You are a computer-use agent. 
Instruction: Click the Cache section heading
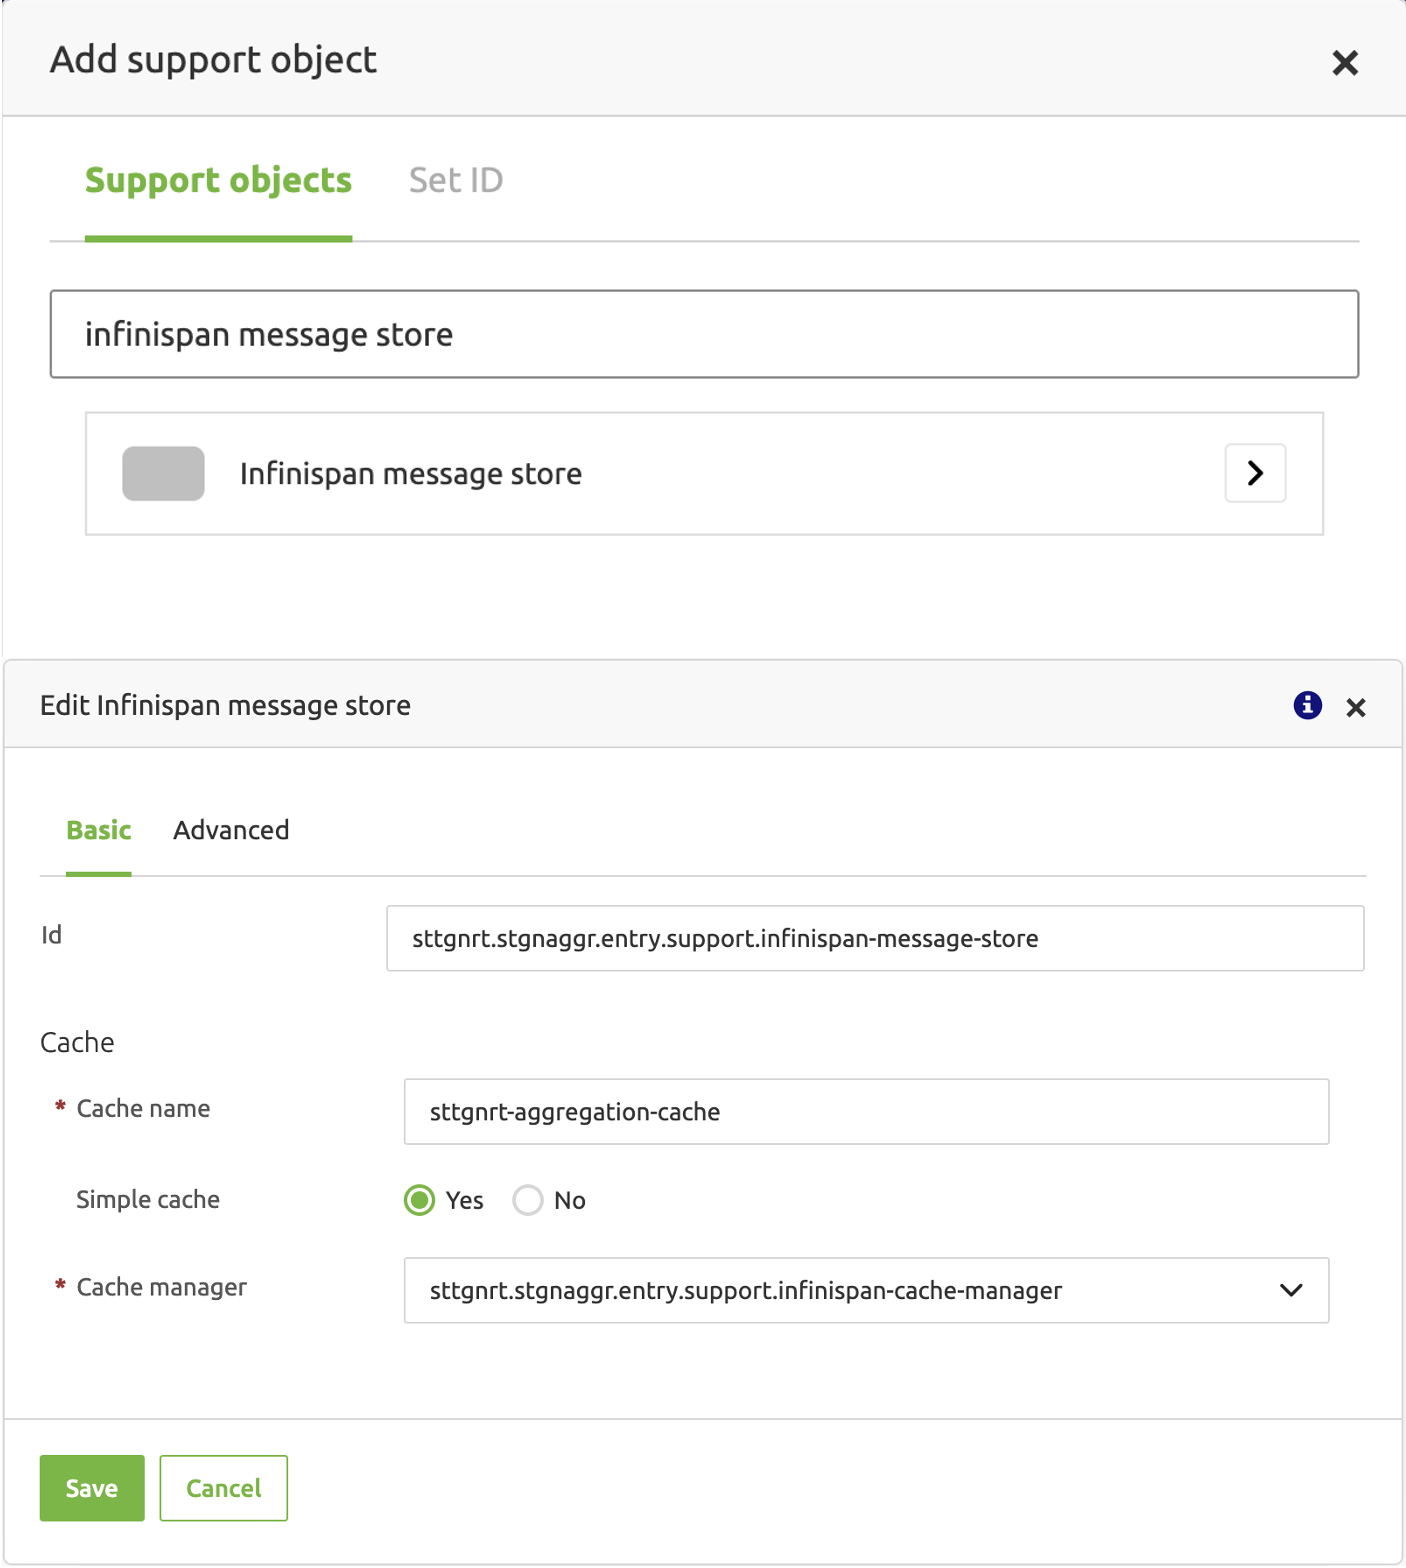(x=77, y=1042)
